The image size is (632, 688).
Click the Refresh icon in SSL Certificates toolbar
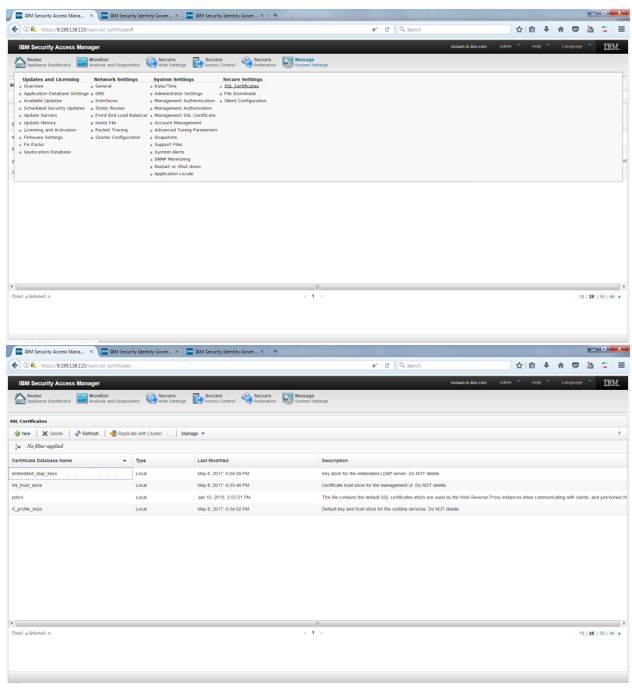(78, 434)
